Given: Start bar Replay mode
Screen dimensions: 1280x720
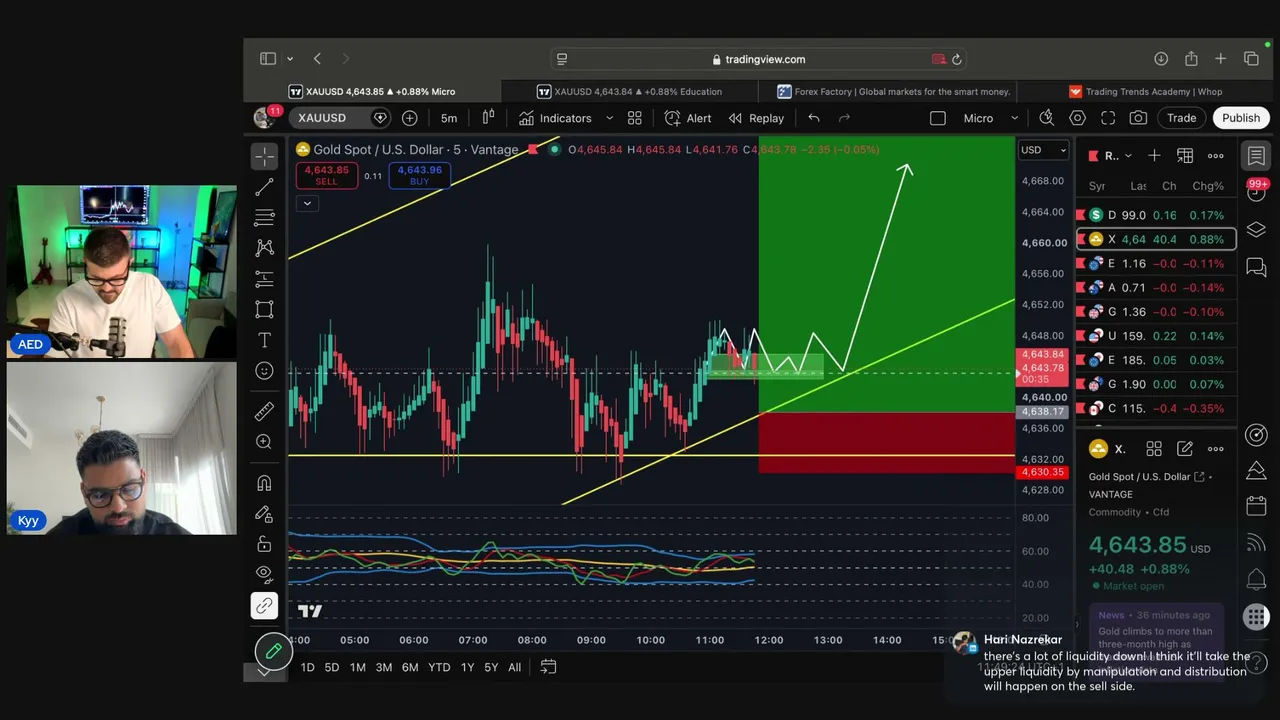Looking at the screenshot, I should pyautogui.click(x=756, y=118).
